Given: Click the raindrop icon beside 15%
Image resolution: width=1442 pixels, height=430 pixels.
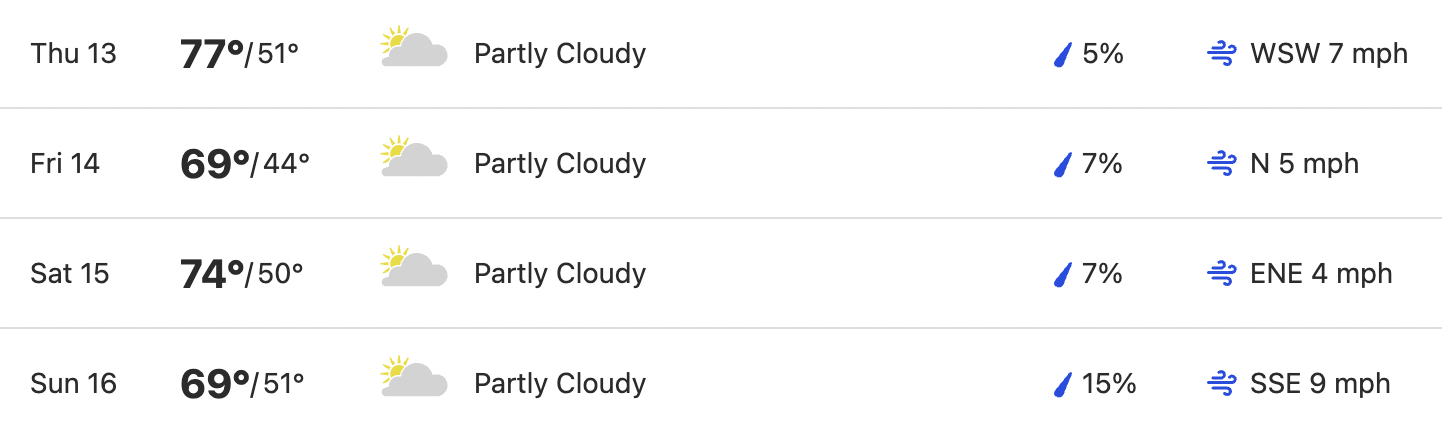Looking at the screenshot, I should 1063,384.
